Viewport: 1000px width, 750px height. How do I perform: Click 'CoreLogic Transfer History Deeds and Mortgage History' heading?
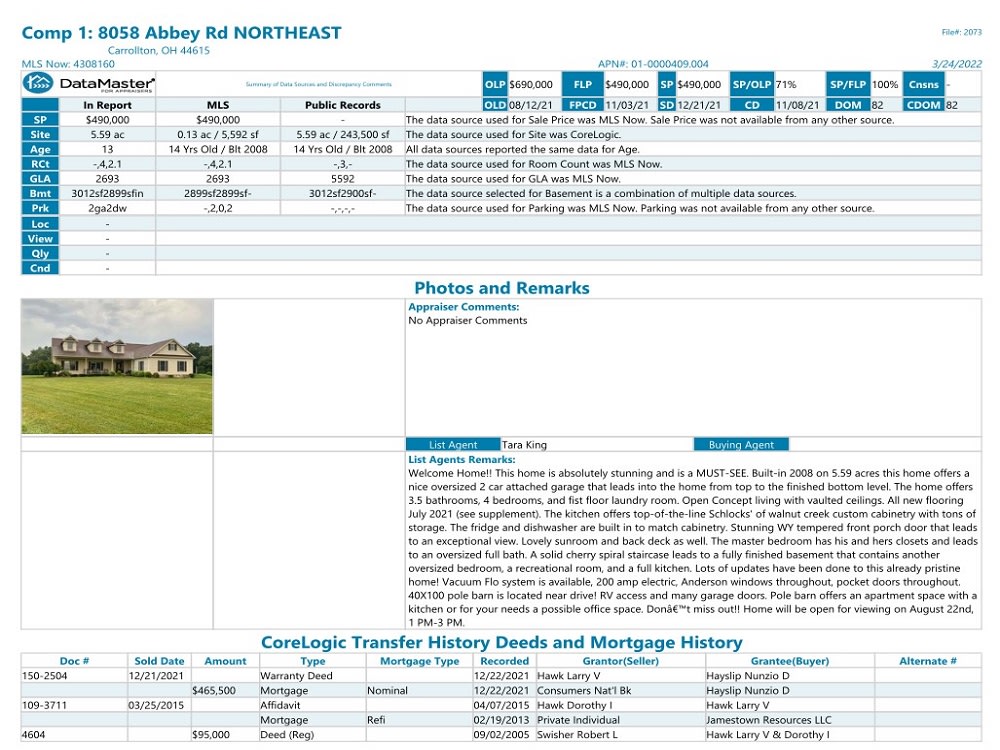pyautogui.click(x=502, y=642)
